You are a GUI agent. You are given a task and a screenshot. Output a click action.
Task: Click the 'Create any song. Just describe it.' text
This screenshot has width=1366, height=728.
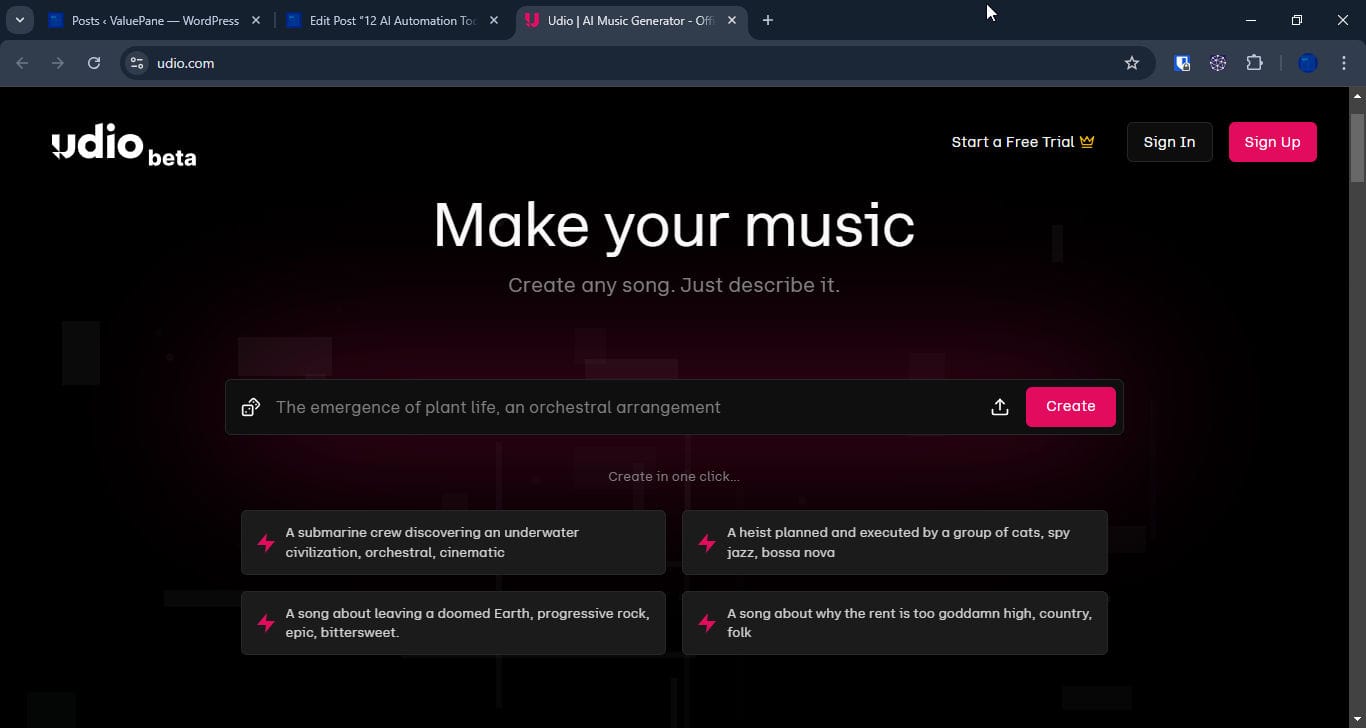[x=674, y=285]
